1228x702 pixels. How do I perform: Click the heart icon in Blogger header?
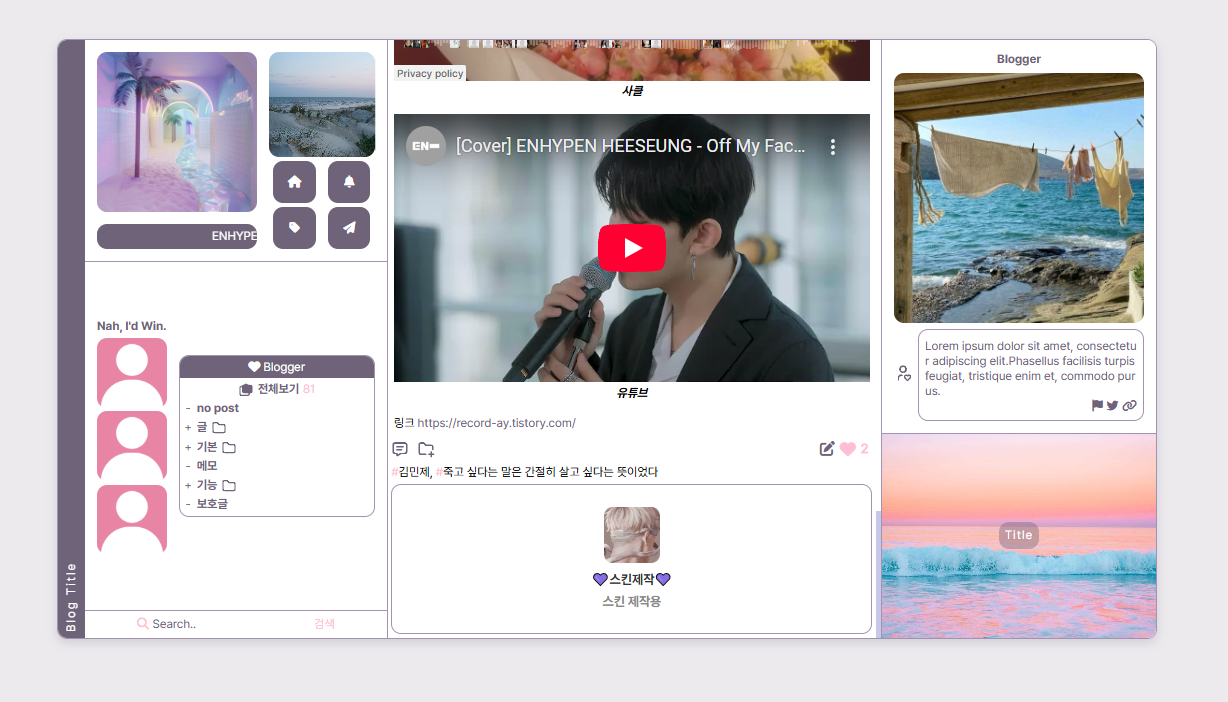(x=254, y=367)
